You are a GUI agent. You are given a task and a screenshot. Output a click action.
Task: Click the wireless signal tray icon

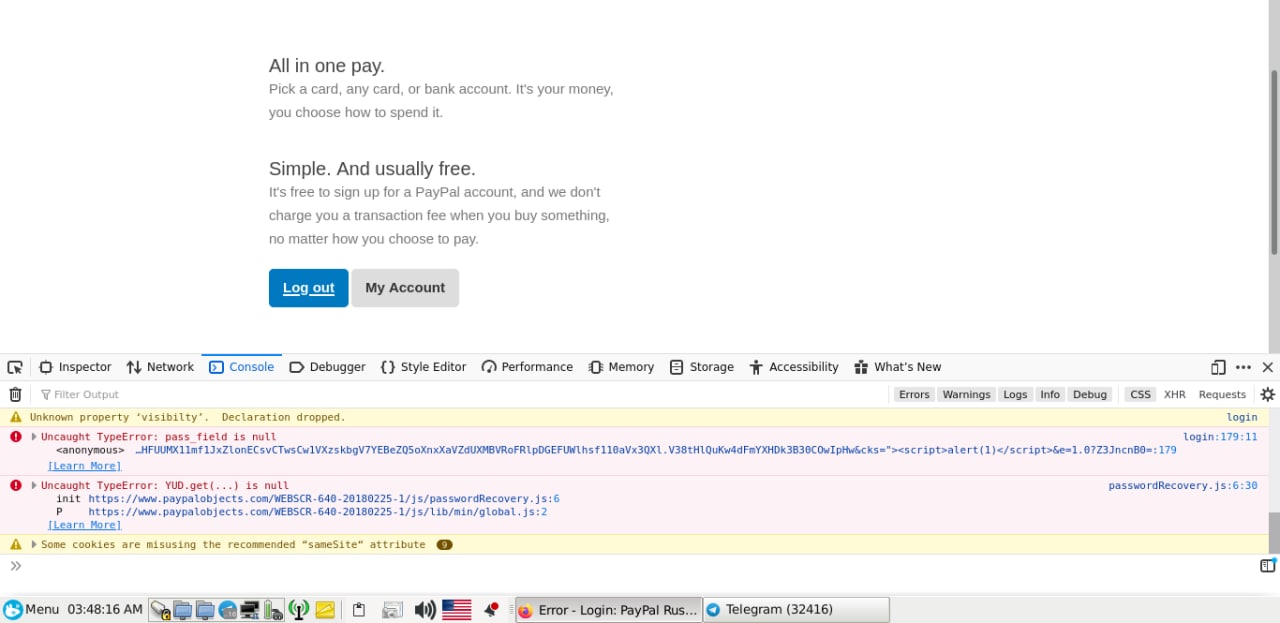coord(298,609)
